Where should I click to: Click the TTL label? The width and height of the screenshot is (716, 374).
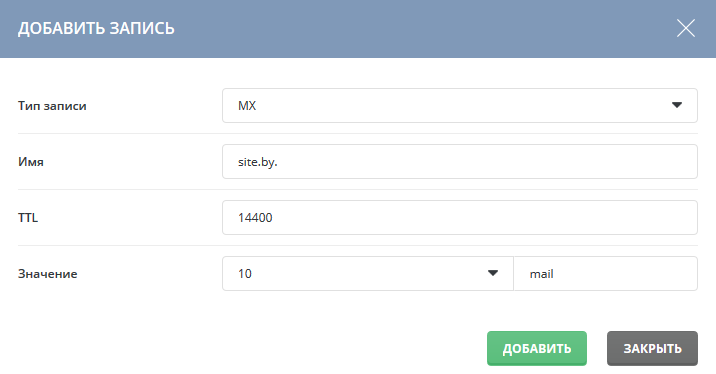click(x=28, y=217)
